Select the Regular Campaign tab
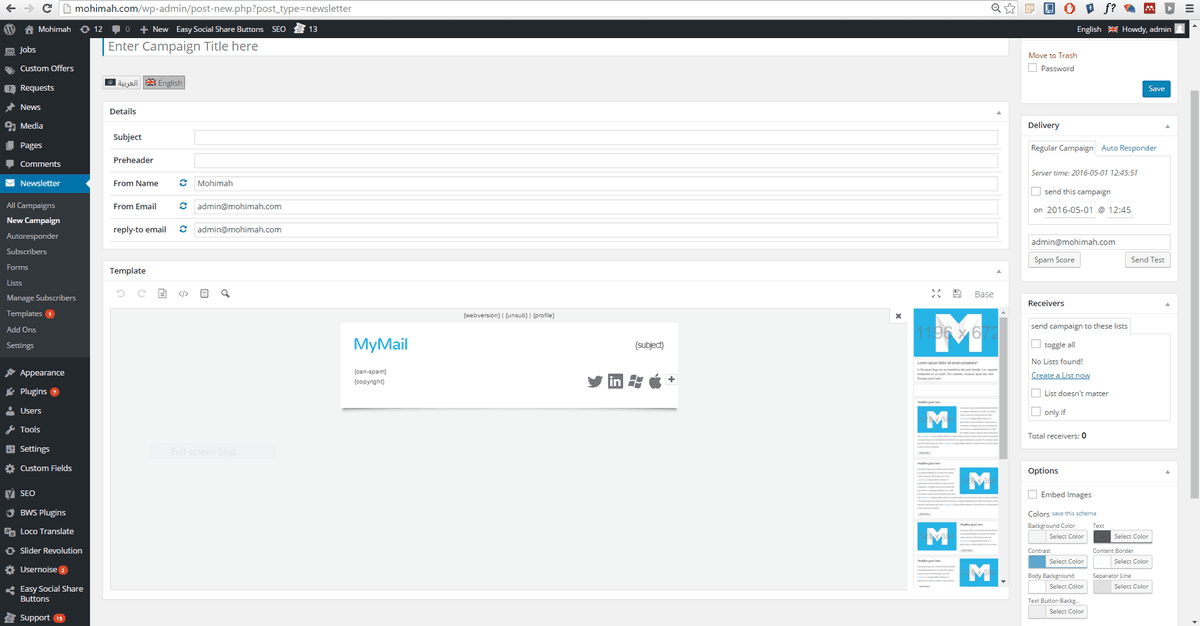 1062,148
